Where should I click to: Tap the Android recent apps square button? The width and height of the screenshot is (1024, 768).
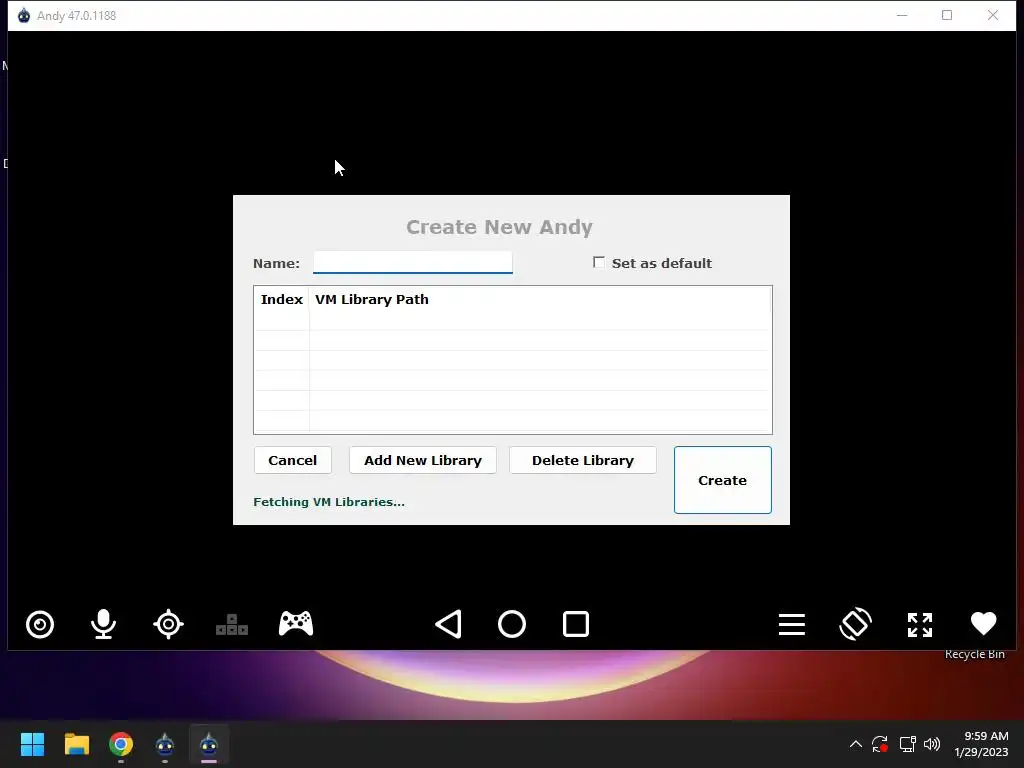[576, 624]
